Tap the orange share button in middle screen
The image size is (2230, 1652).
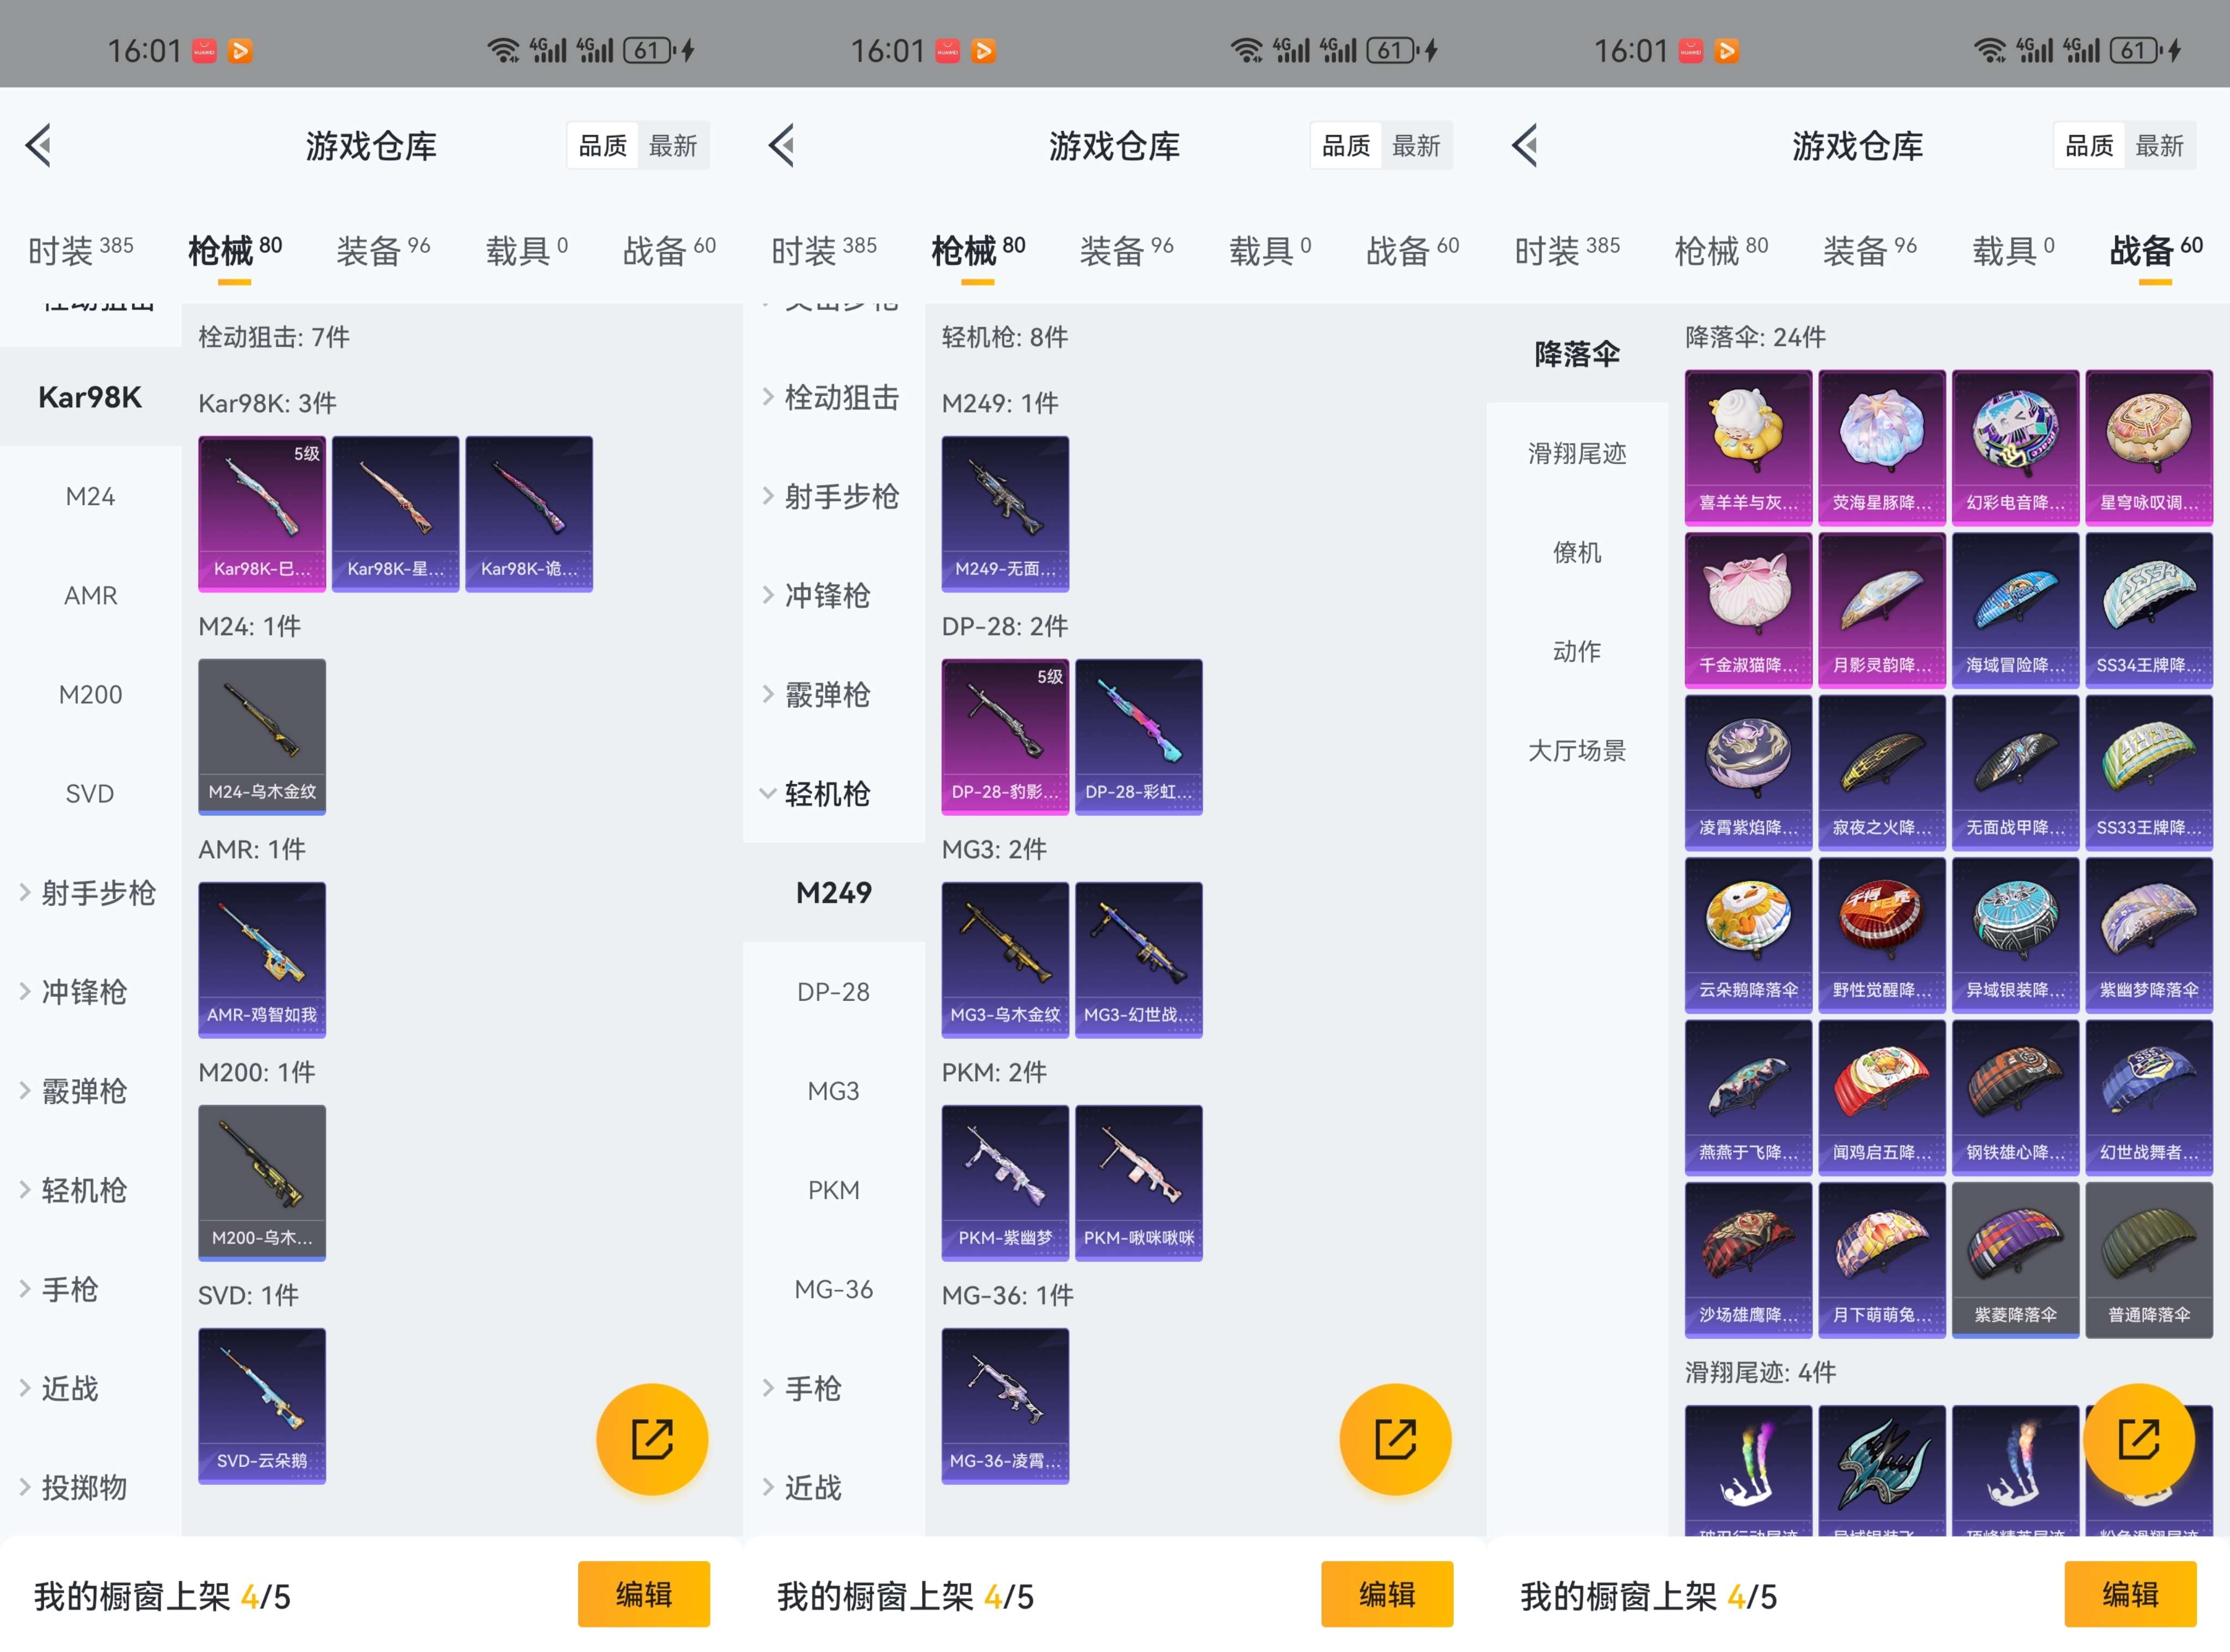1395,1439
